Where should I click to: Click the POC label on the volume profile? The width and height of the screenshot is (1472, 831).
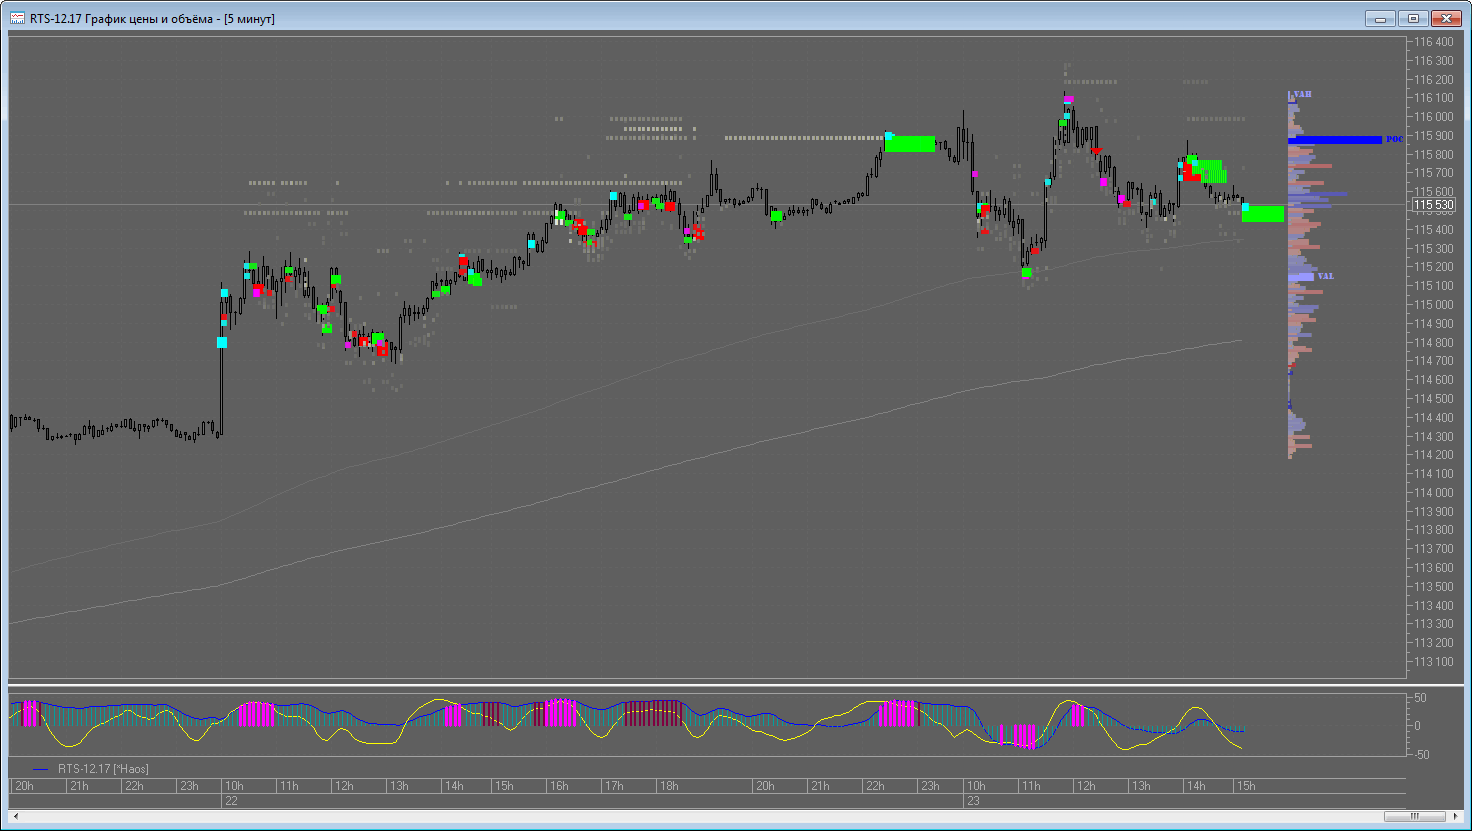point(1396,140)
